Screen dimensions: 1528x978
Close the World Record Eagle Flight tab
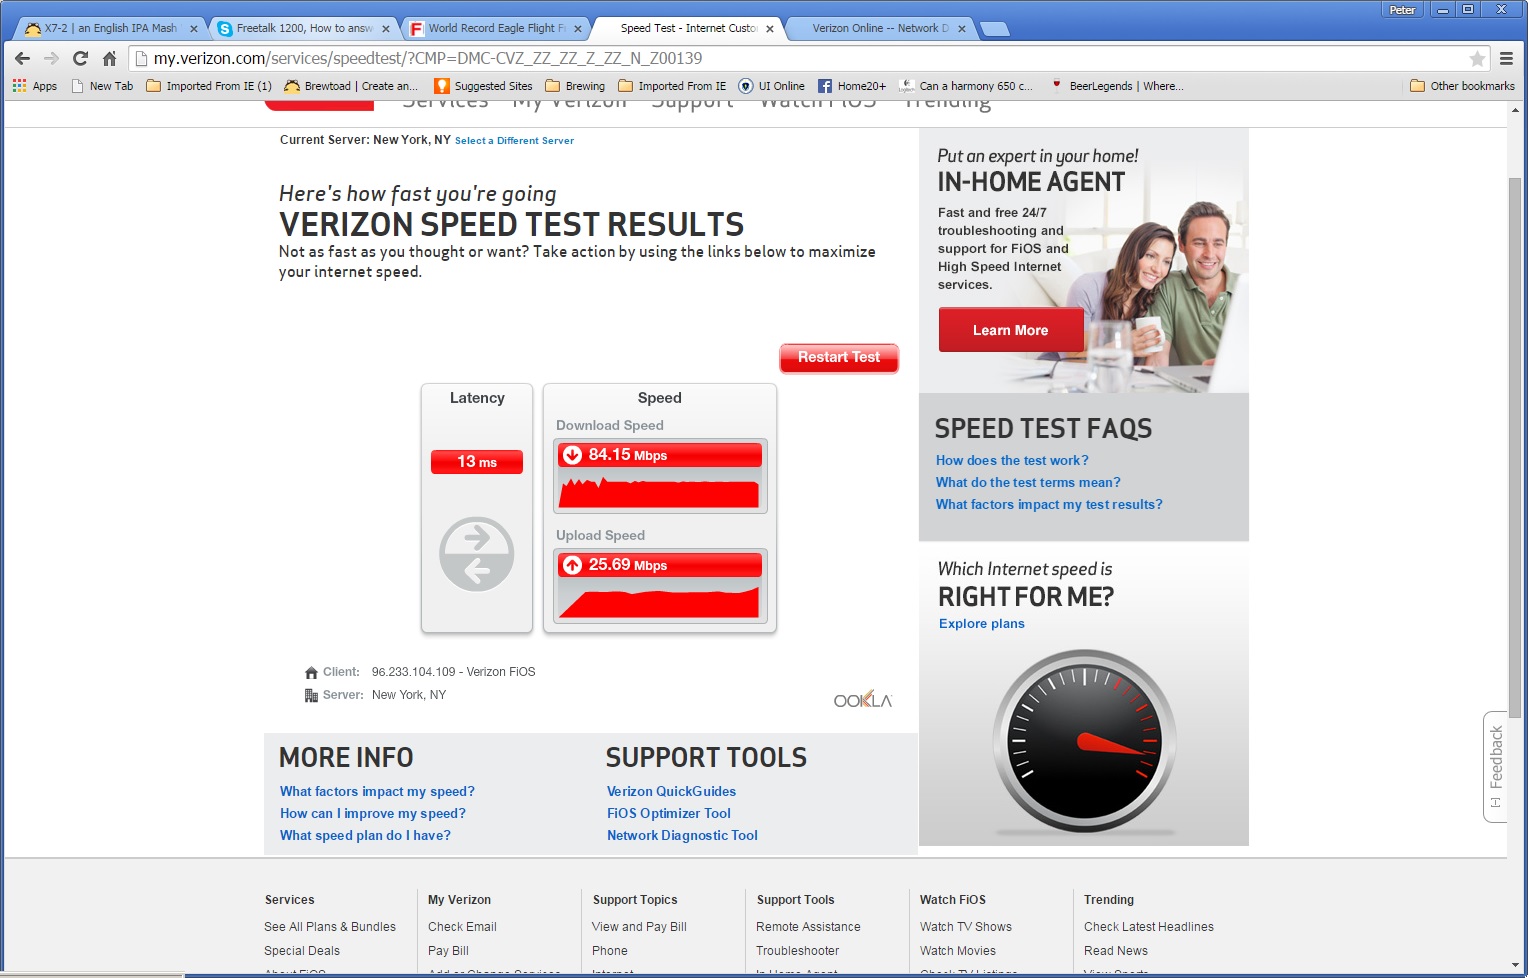click(x=578, y=29)
